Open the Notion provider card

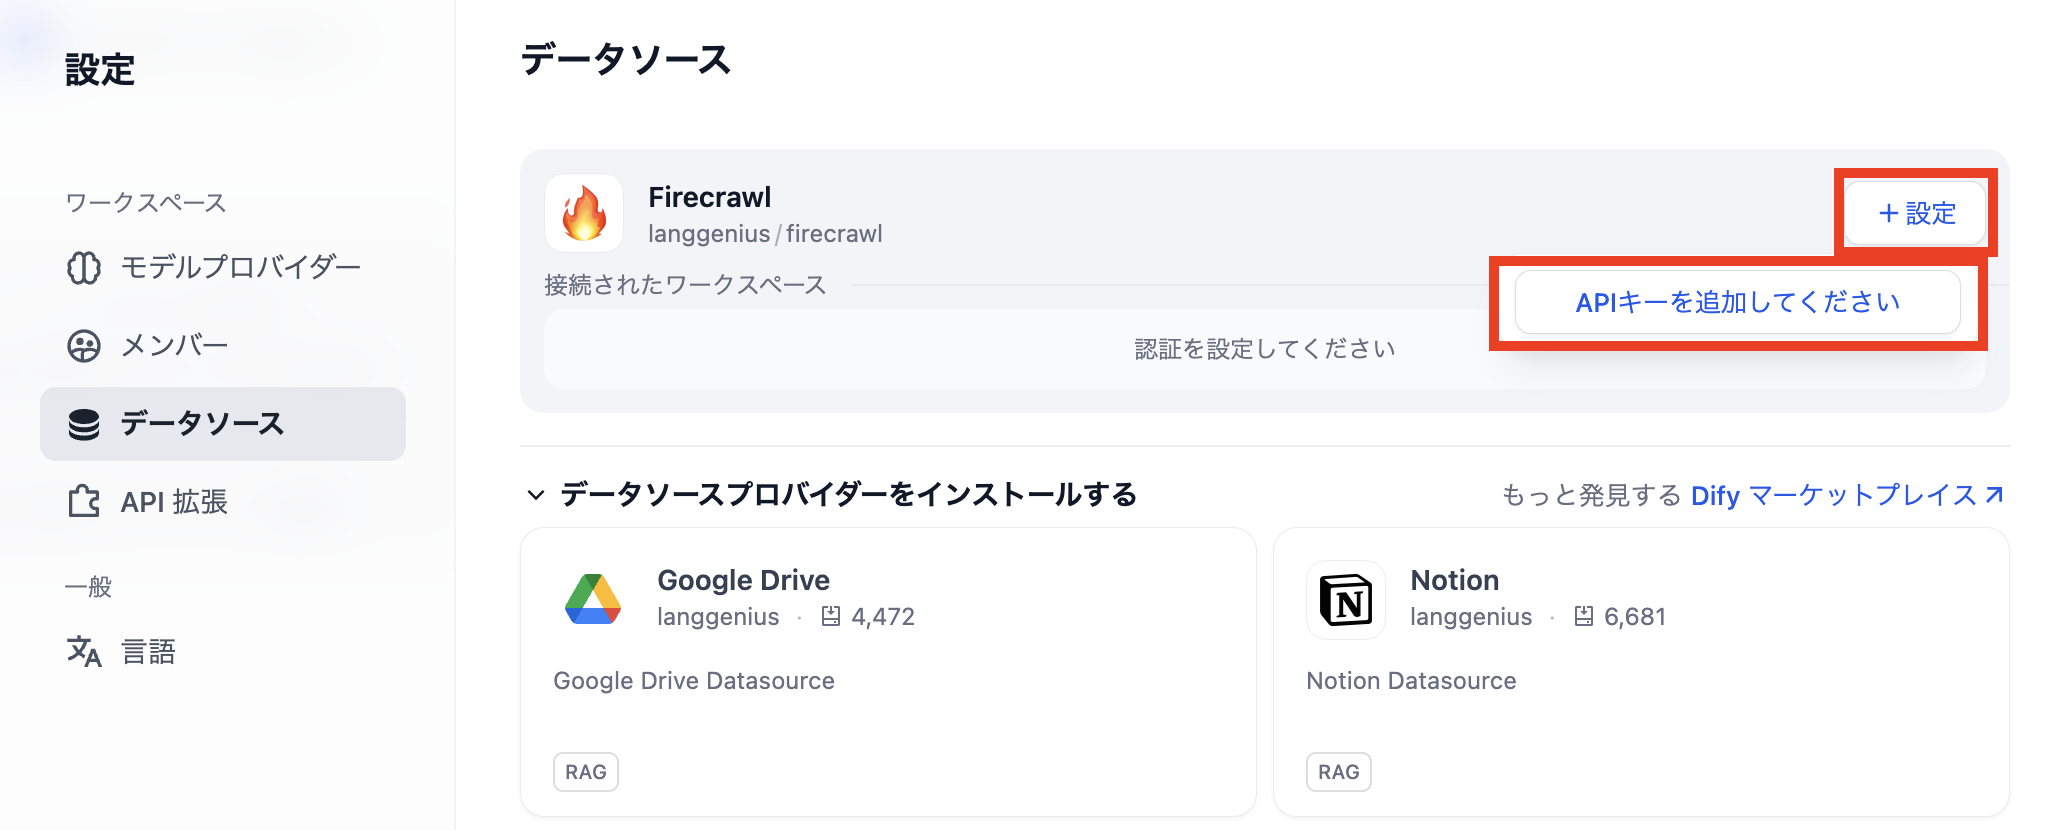(x=1640, y=671)
